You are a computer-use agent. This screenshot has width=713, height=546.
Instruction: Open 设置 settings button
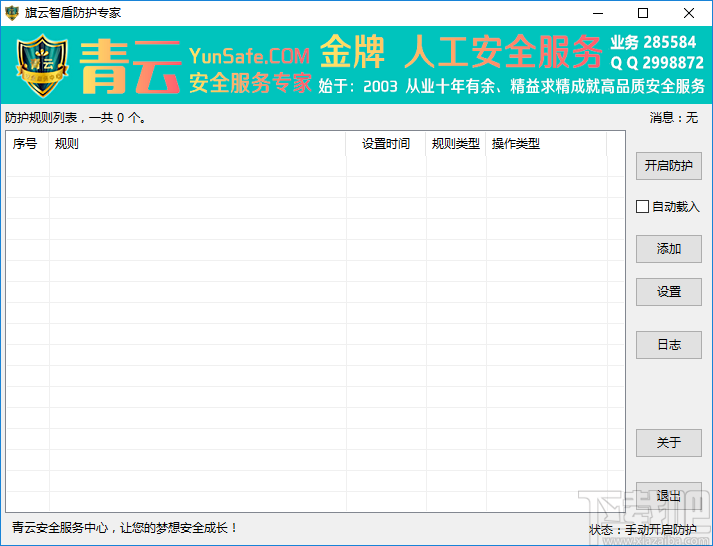[668, 292]
